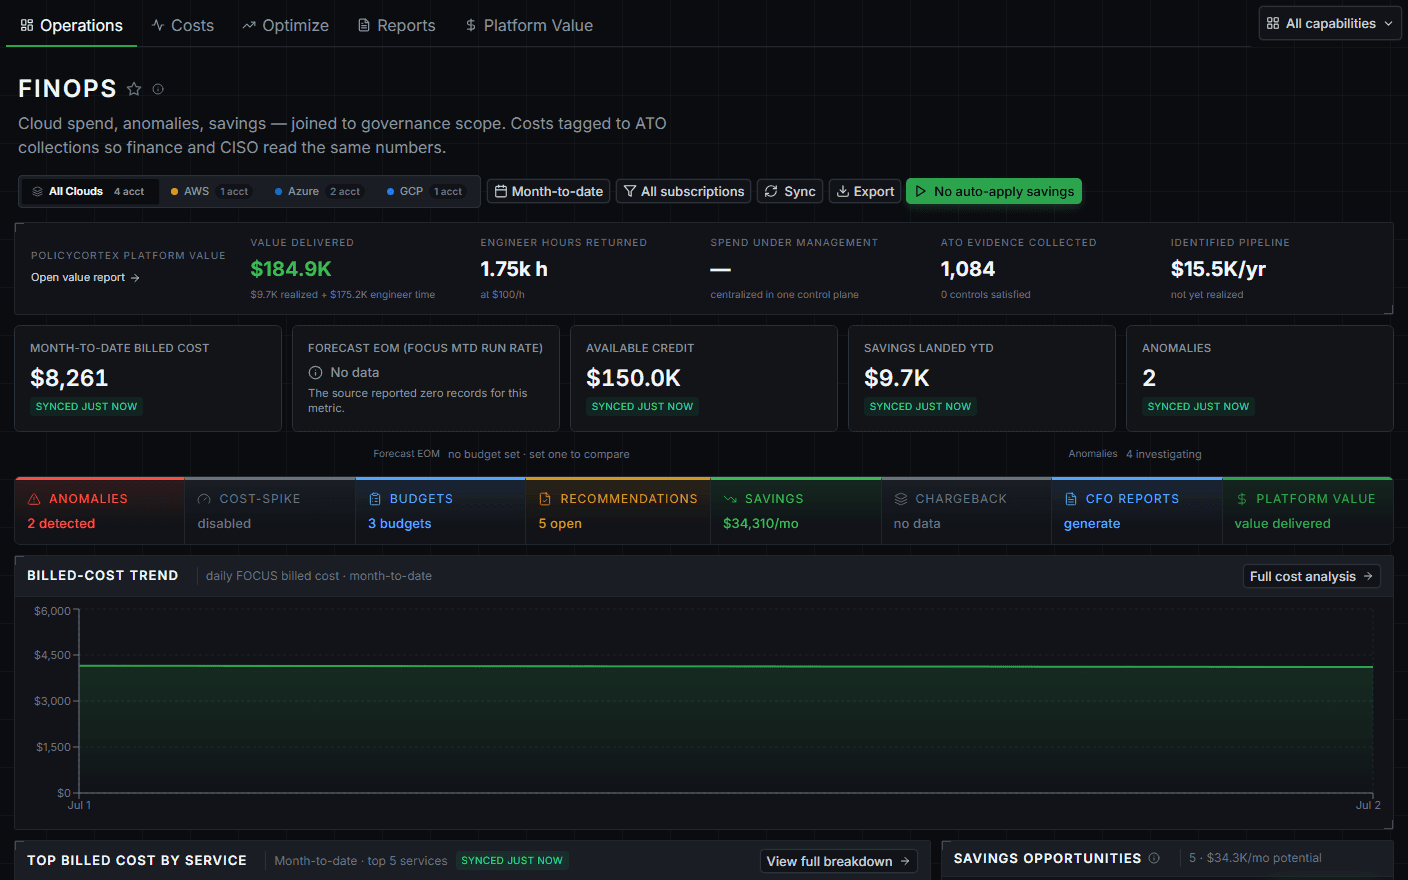Click the green billed-cost trend line
This screenshot has height=880, width=1408.
726,666
